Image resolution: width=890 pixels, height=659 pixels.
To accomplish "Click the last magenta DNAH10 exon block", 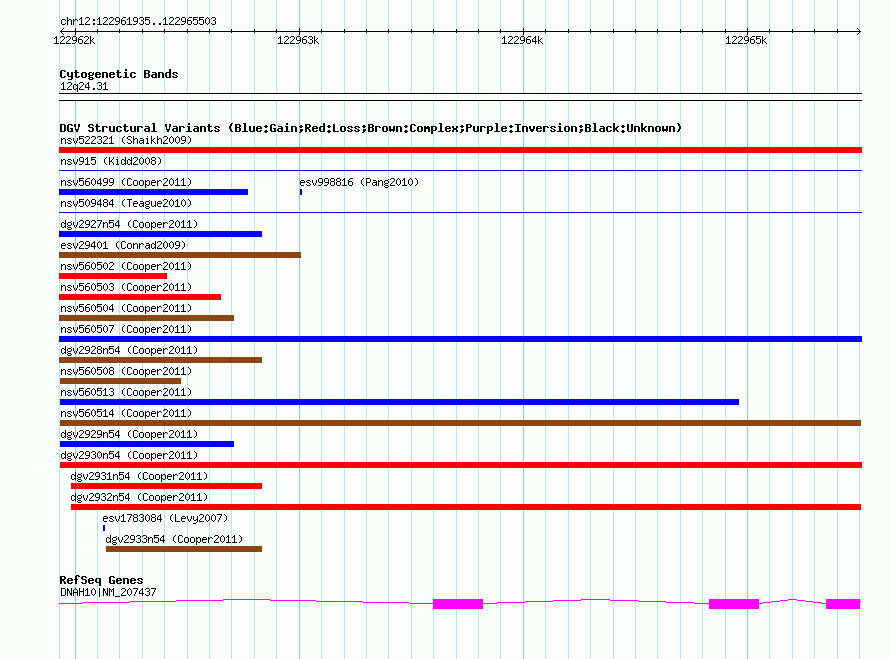I will click(x=843, y=604).
